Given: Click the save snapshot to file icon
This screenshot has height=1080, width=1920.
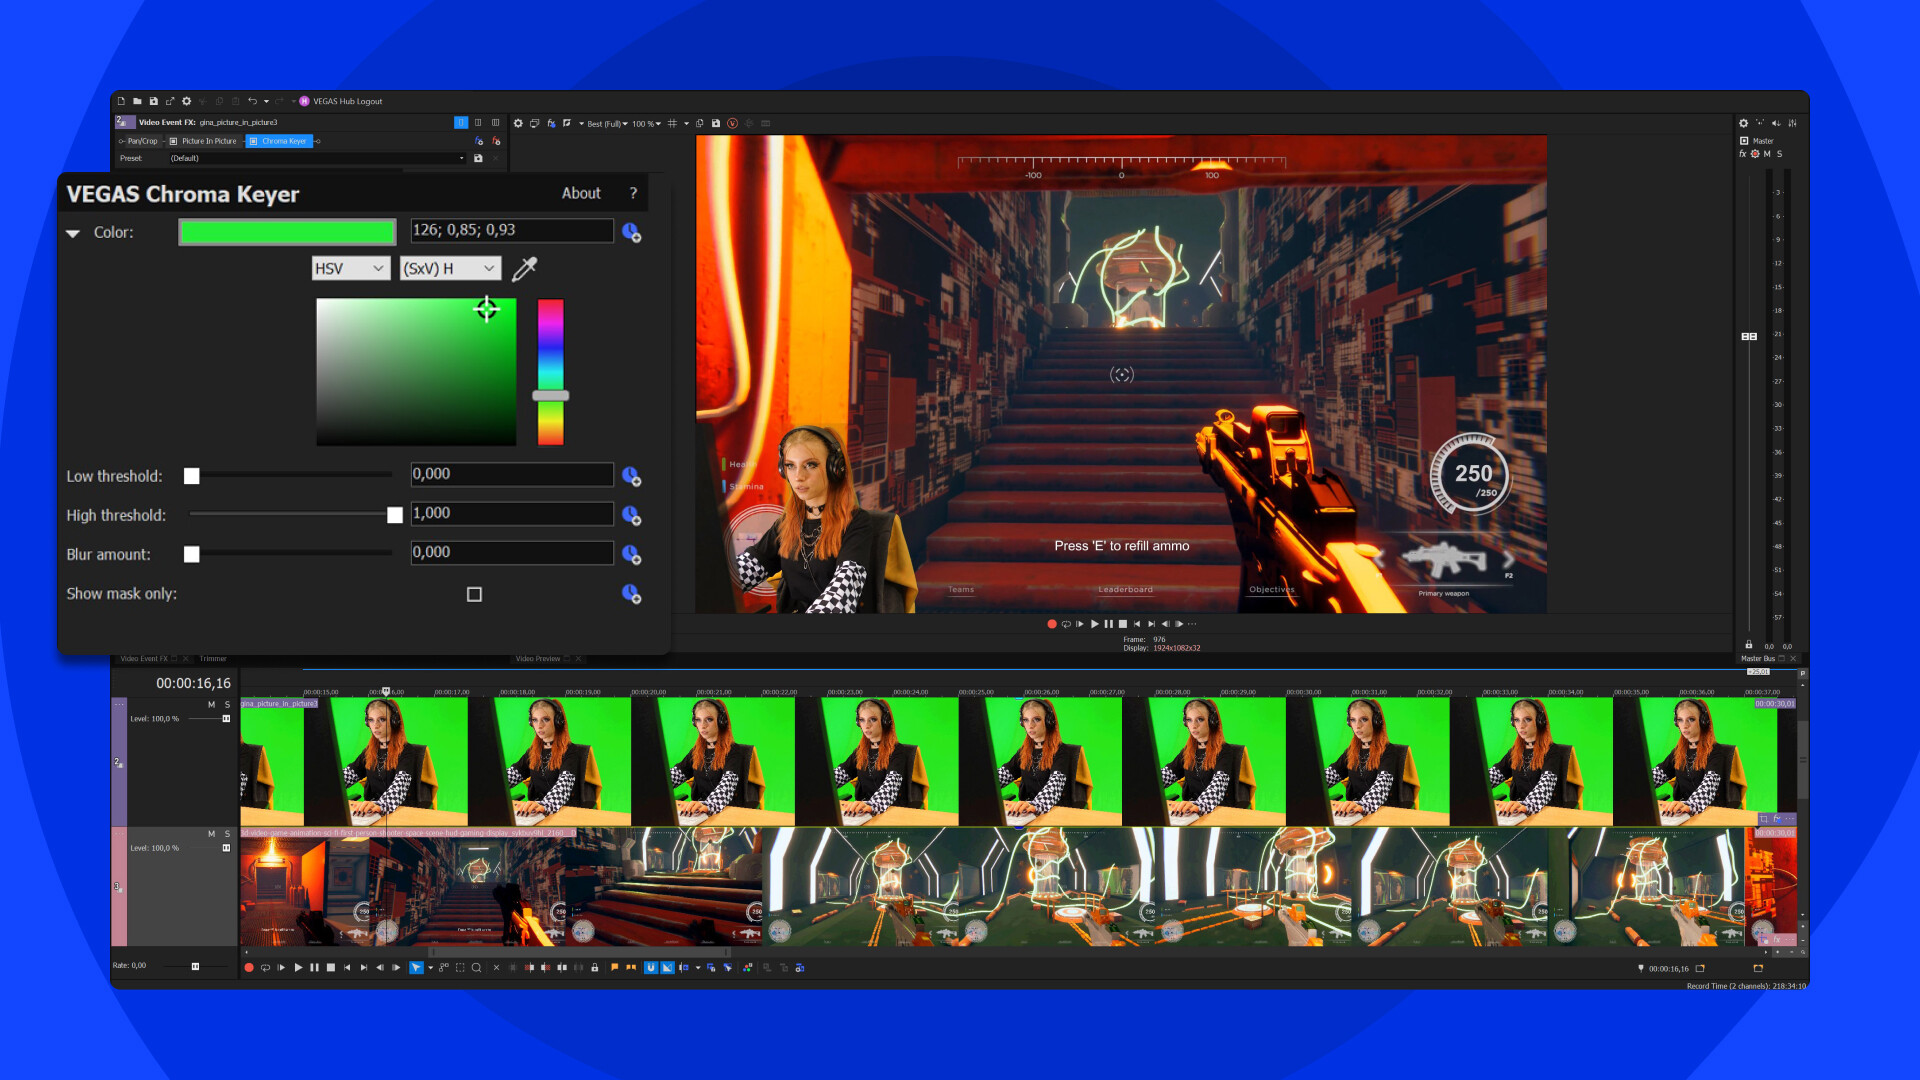Looking at the screenshot, I should (716, 123).
